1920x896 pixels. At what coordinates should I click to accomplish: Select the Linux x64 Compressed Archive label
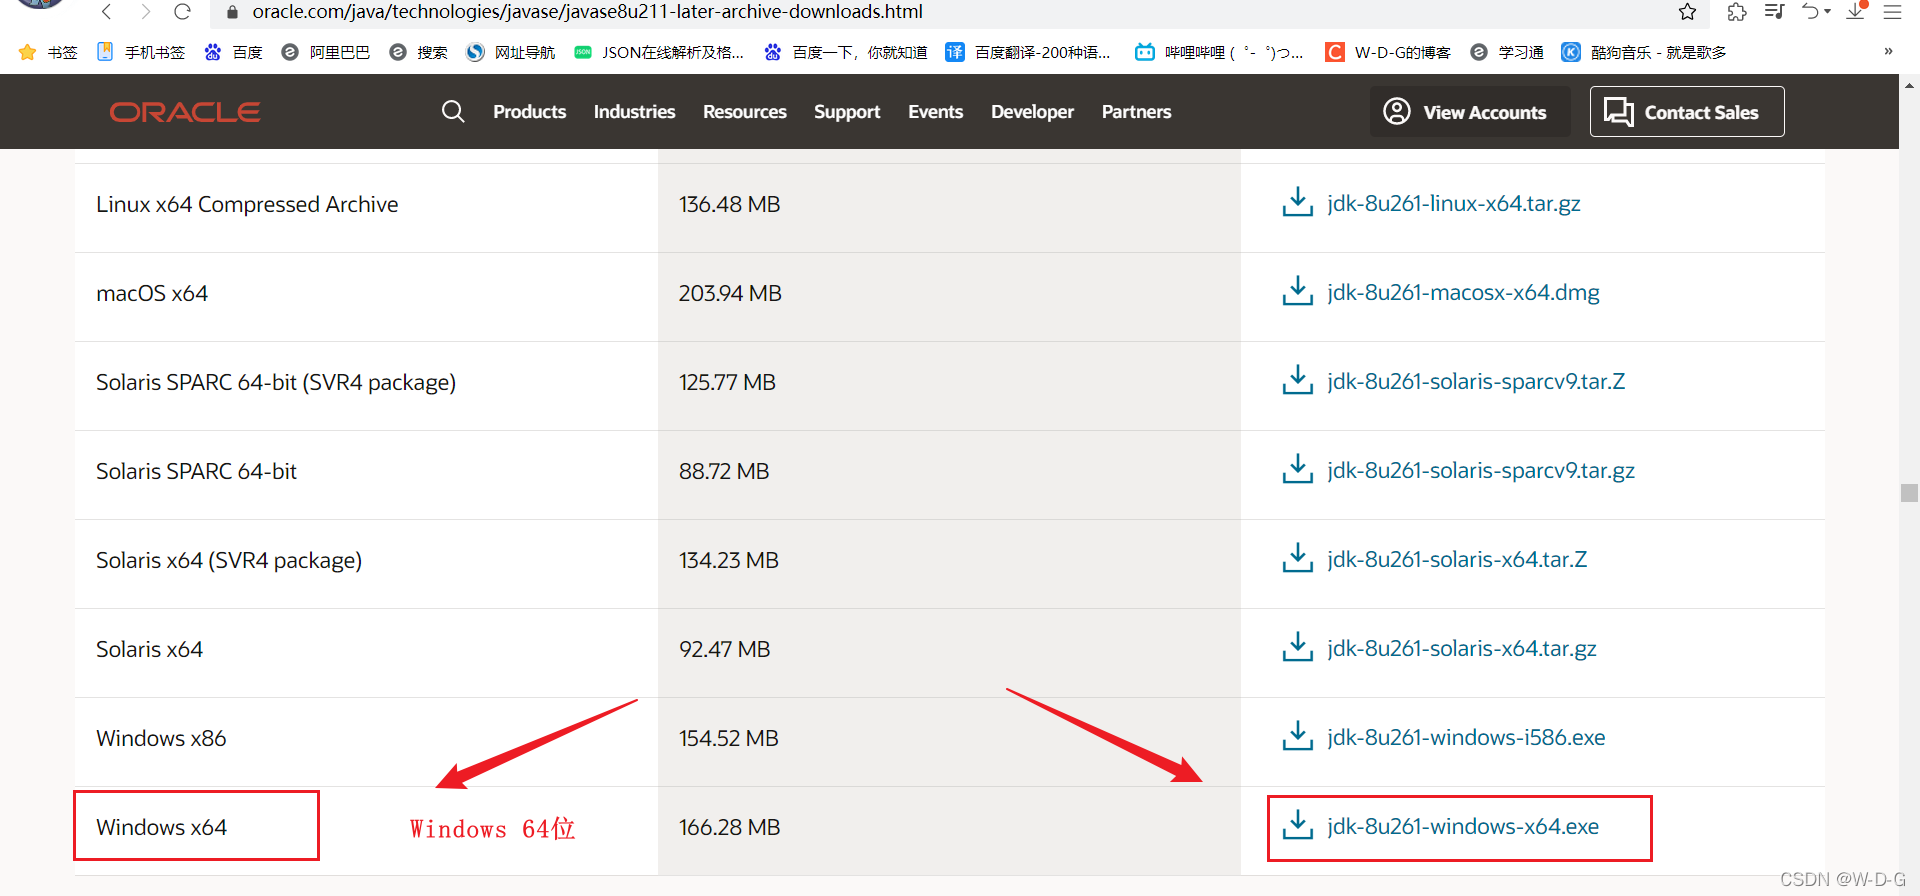click(247, 204)
